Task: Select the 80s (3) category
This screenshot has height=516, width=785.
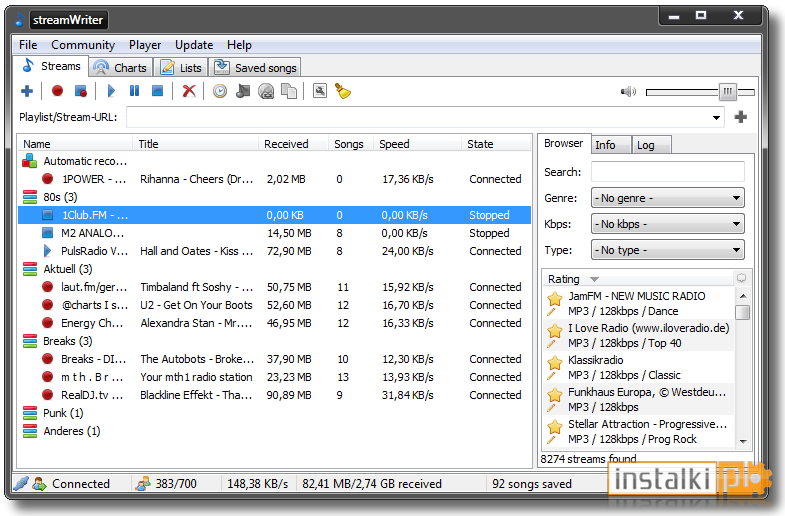Action: point(274,197)
